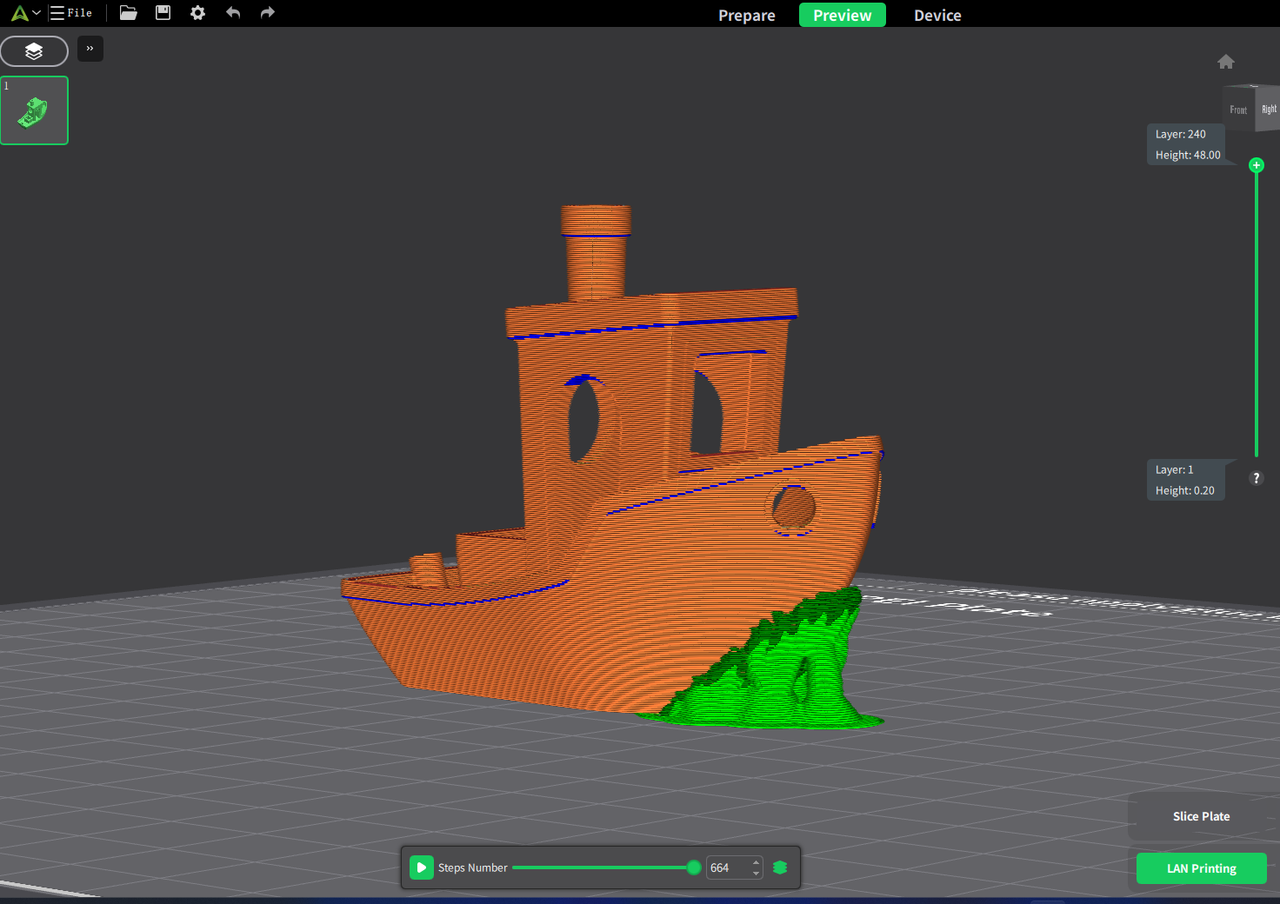Increase steps number with up arrow

click(x=756, y=863)
